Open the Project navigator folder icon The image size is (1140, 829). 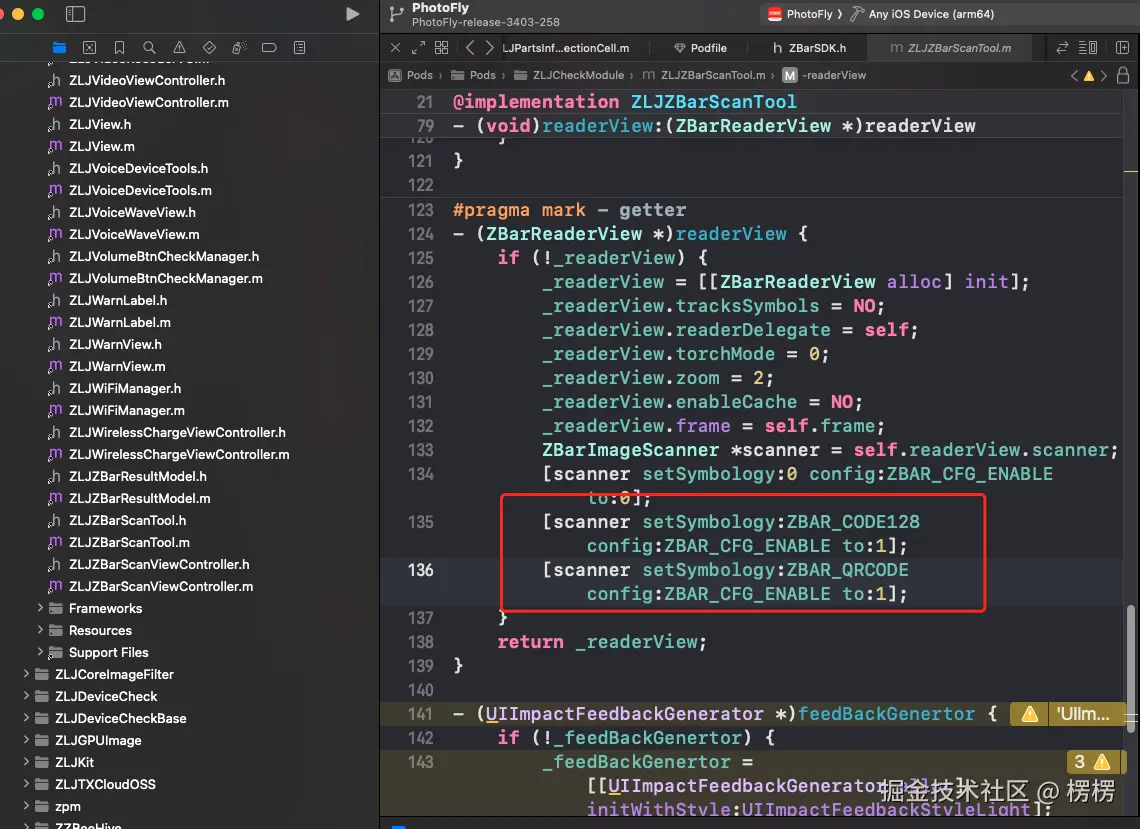point(60,48)
